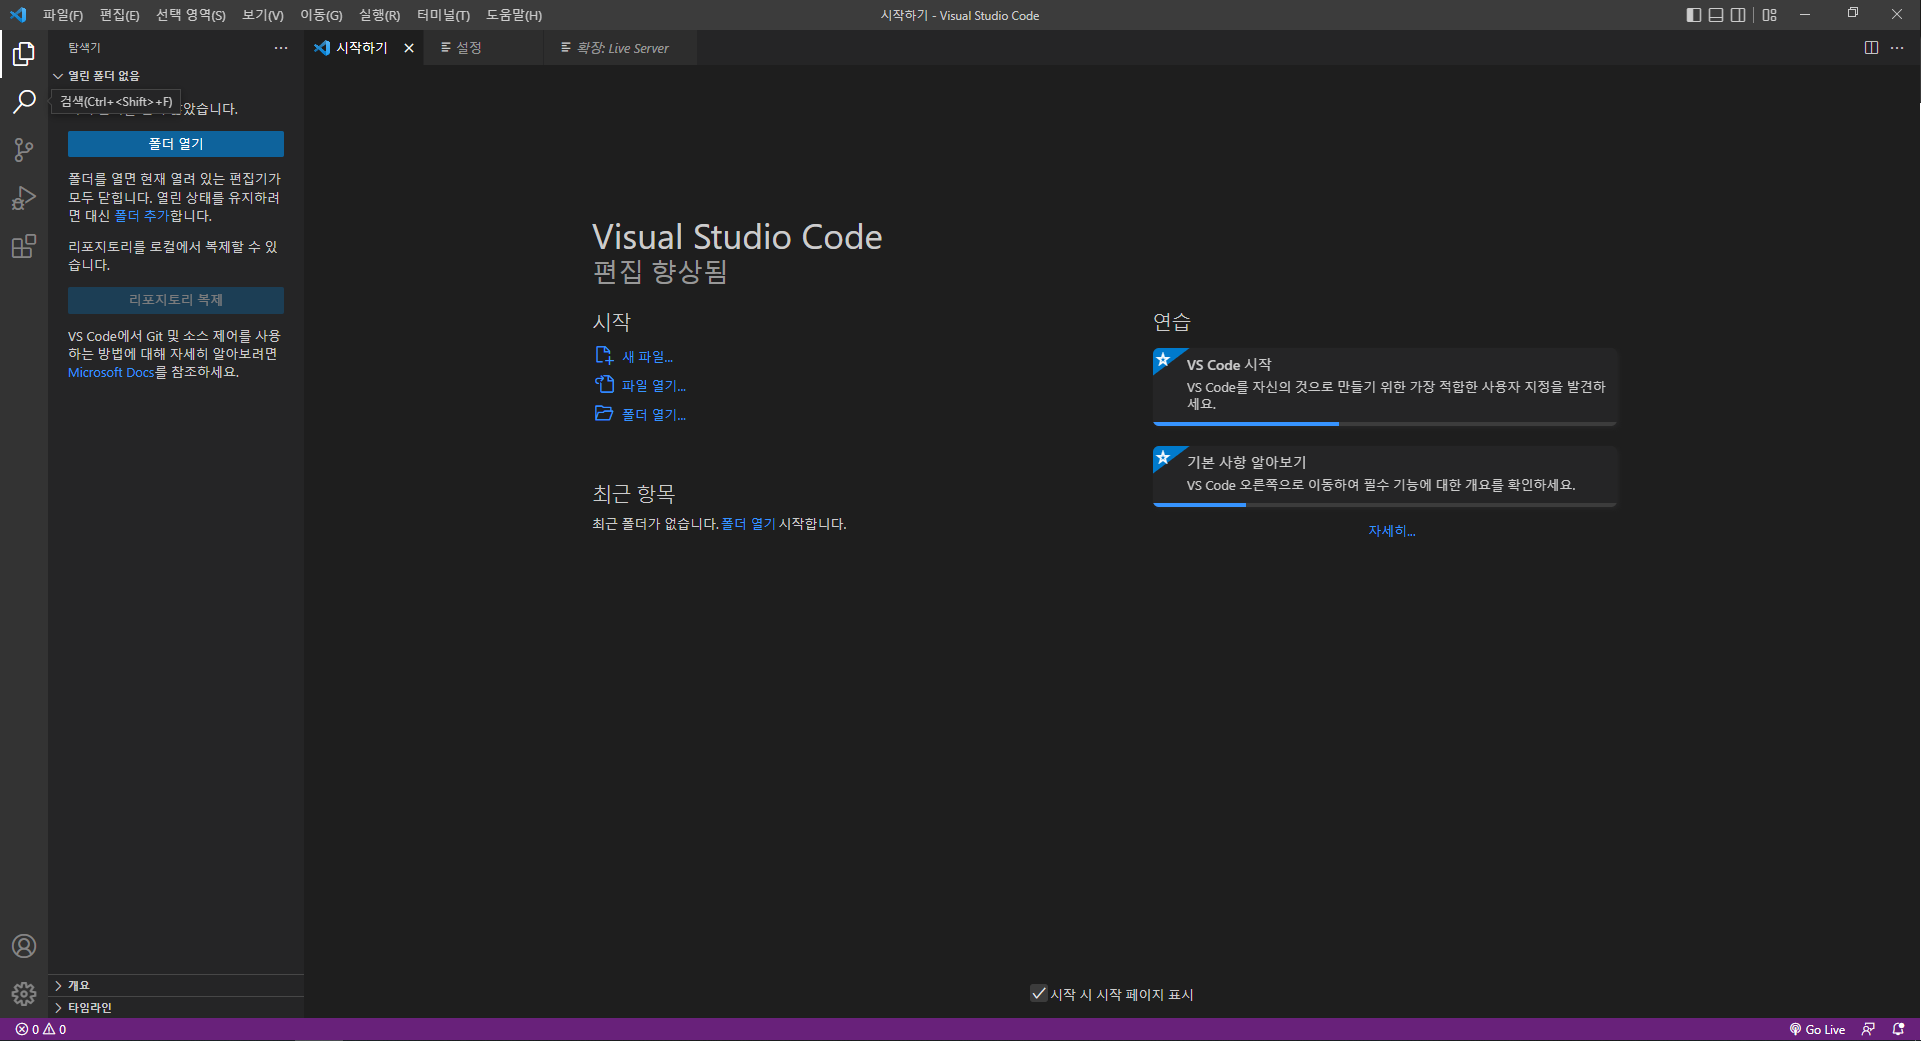Open Source Control view icon
1921x1041 pixels.
[24, 150]
